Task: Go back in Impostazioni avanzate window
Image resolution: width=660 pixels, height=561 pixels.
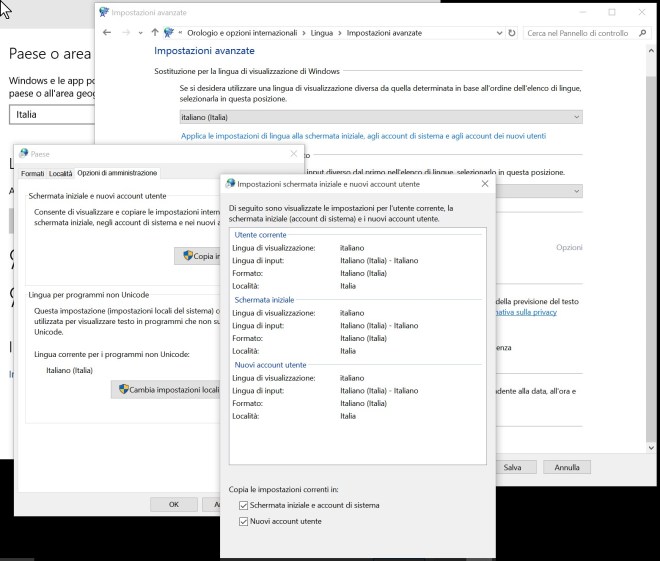Action: [x=107, y=32]
